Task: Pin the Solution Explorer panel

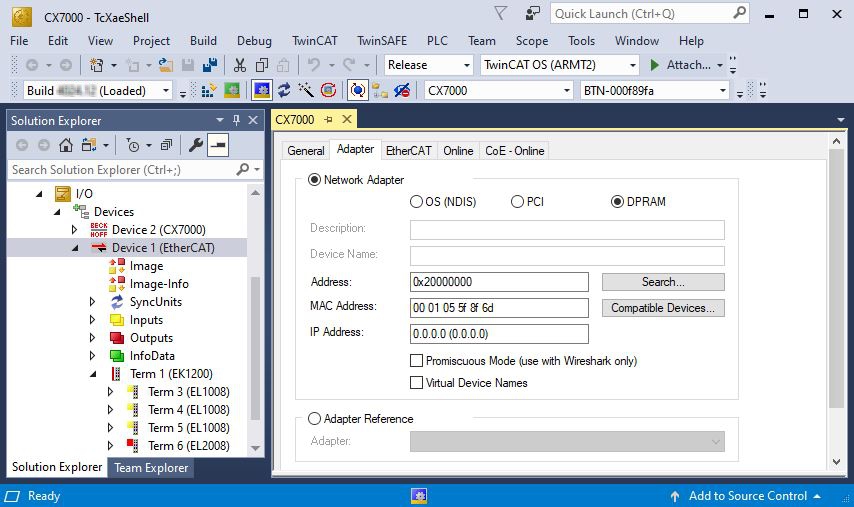Action: pos(236,120)
